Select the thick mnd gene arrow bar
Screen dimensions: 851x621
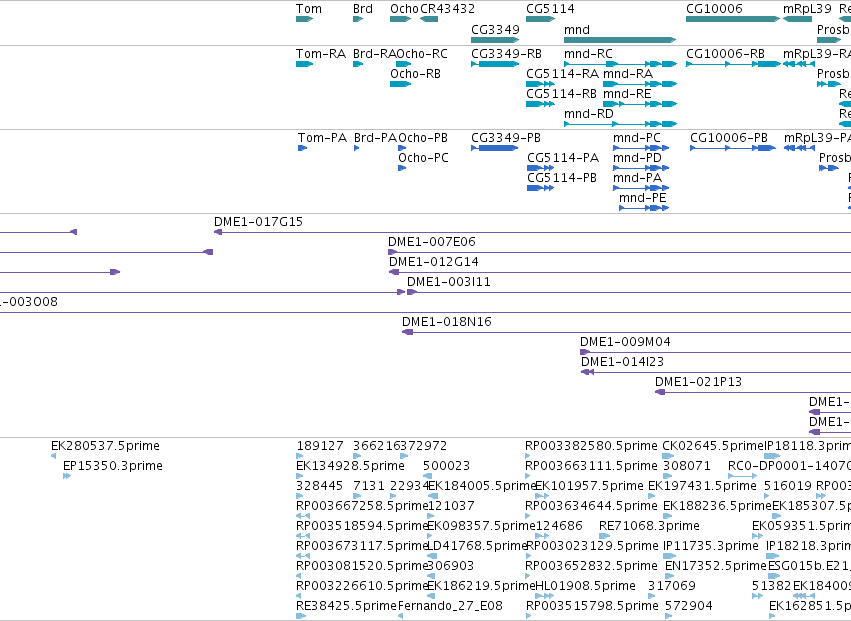point(620,40)
